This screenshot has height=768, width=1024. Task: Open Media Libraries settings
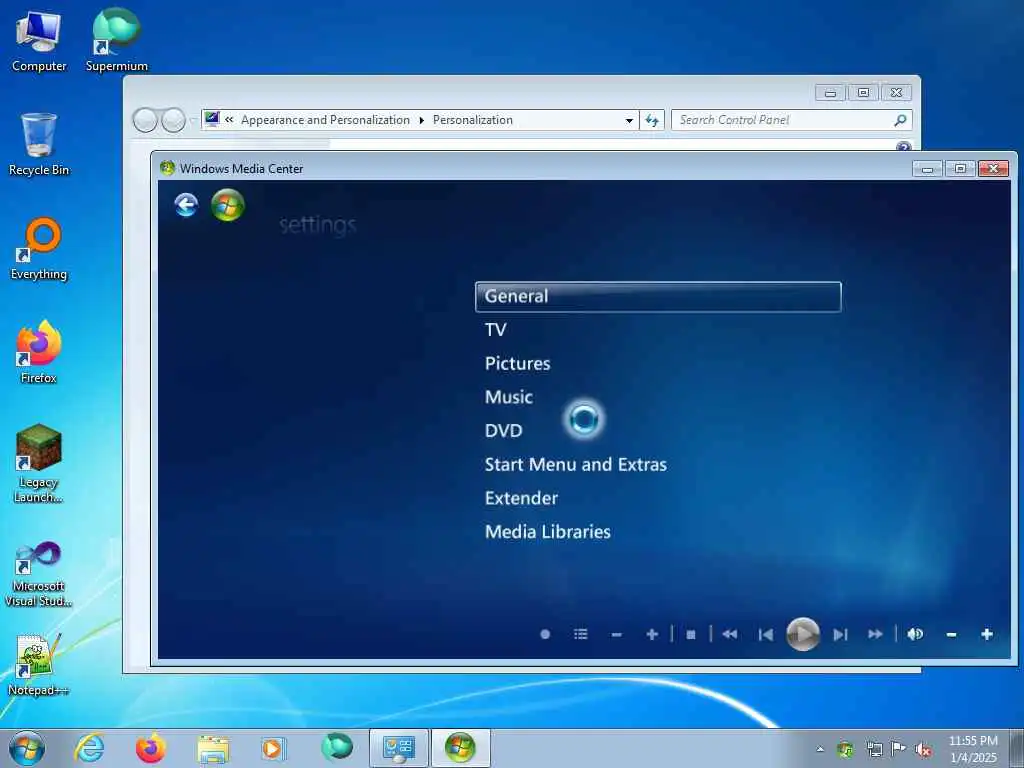[x=547, y=532]
